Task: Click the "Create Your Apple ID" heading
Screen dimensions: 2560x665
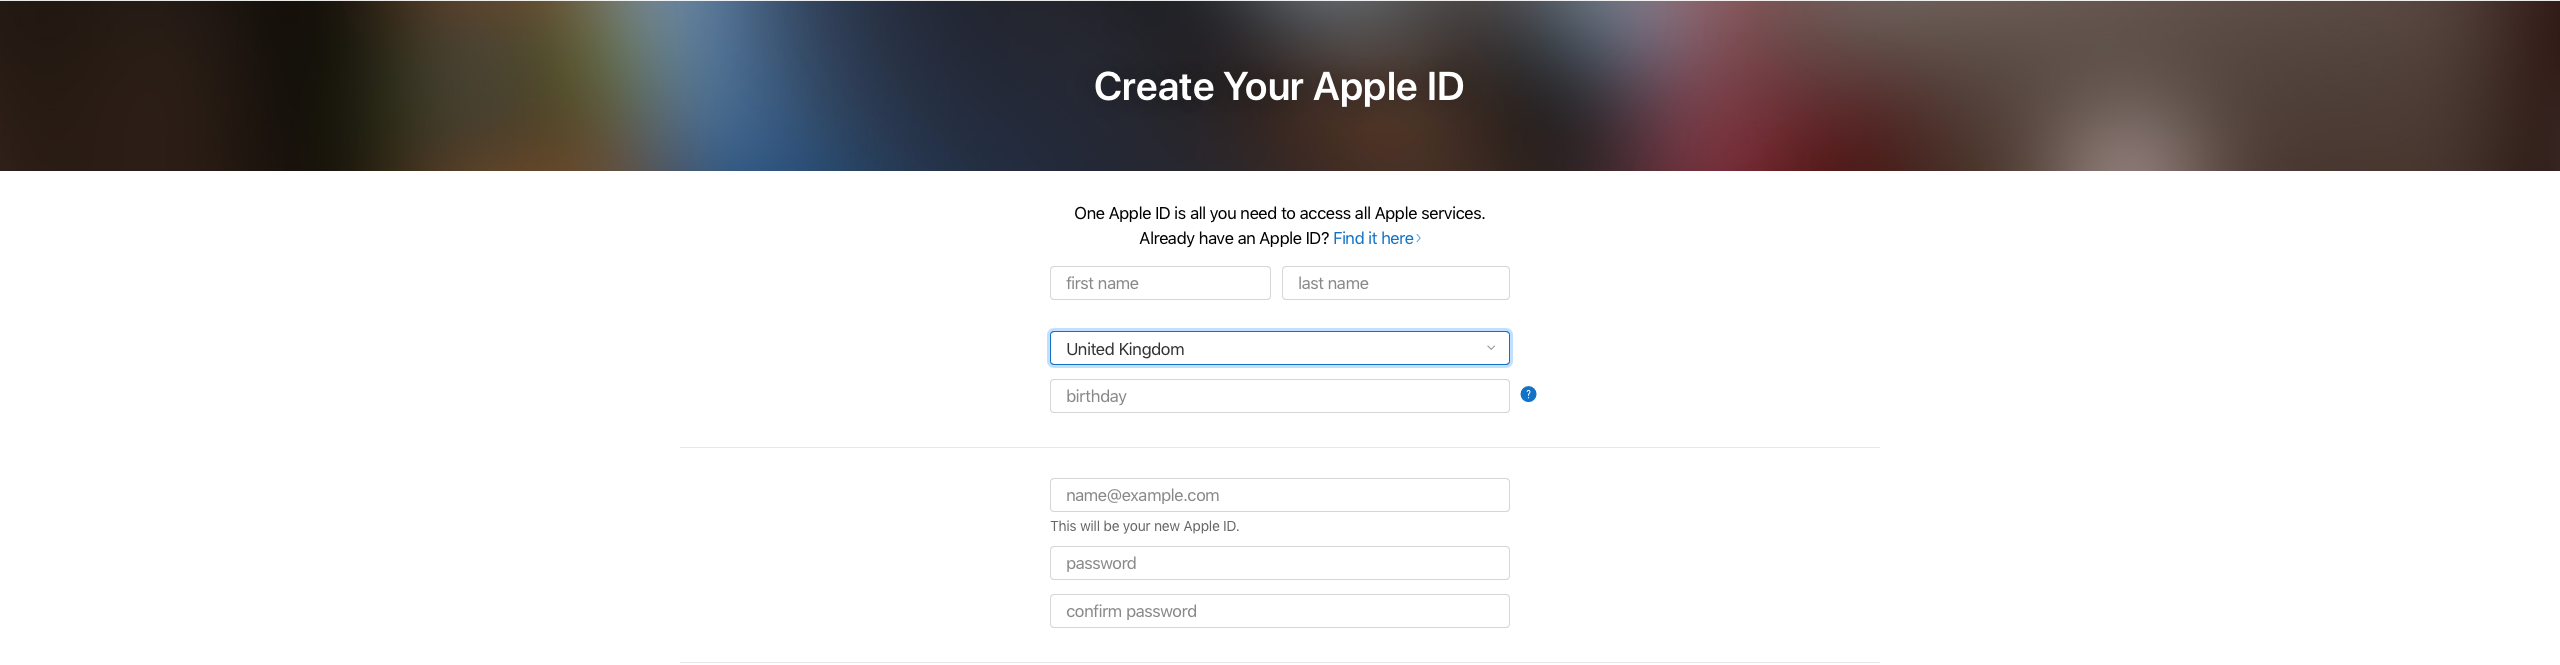Action: pos(1279,87)
